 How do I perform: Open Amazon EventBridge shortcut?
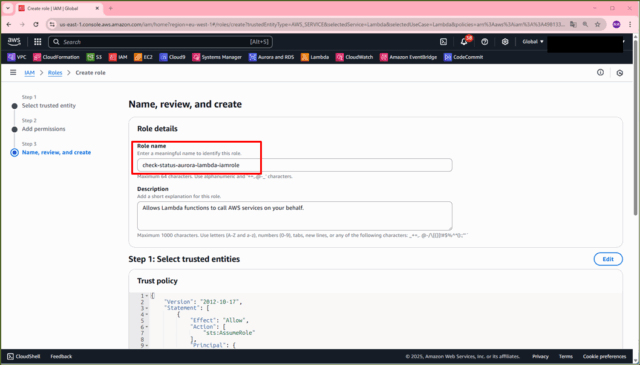tap(408, 57)
